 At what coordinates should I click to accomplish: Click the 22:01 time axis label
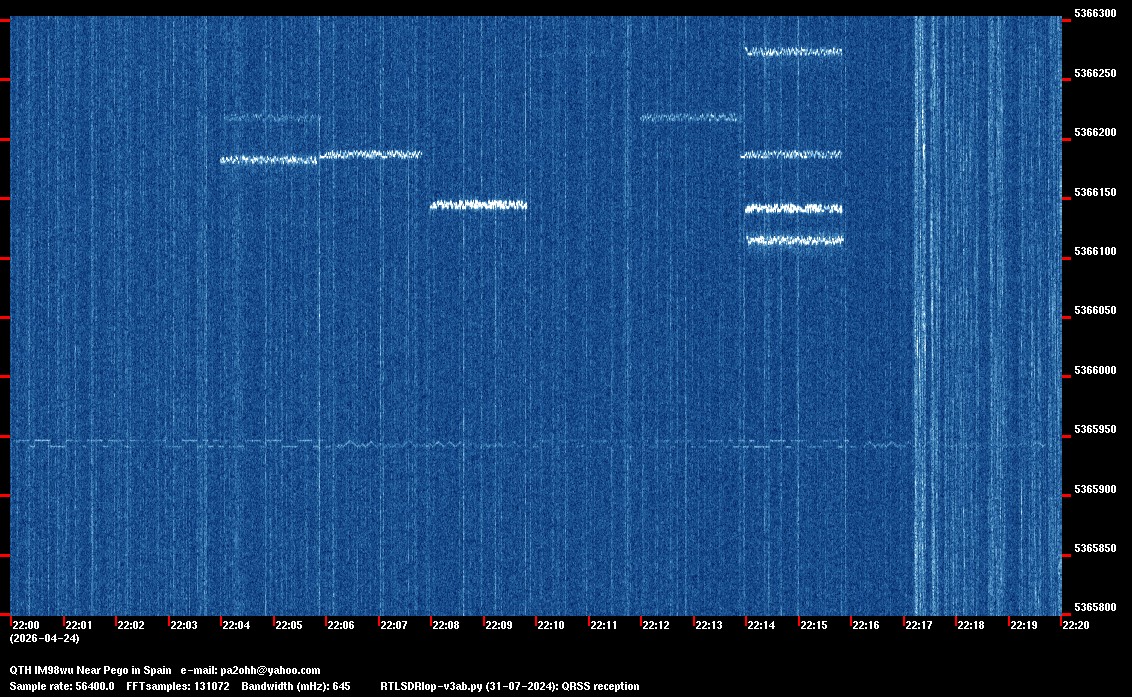pos(78,625)
